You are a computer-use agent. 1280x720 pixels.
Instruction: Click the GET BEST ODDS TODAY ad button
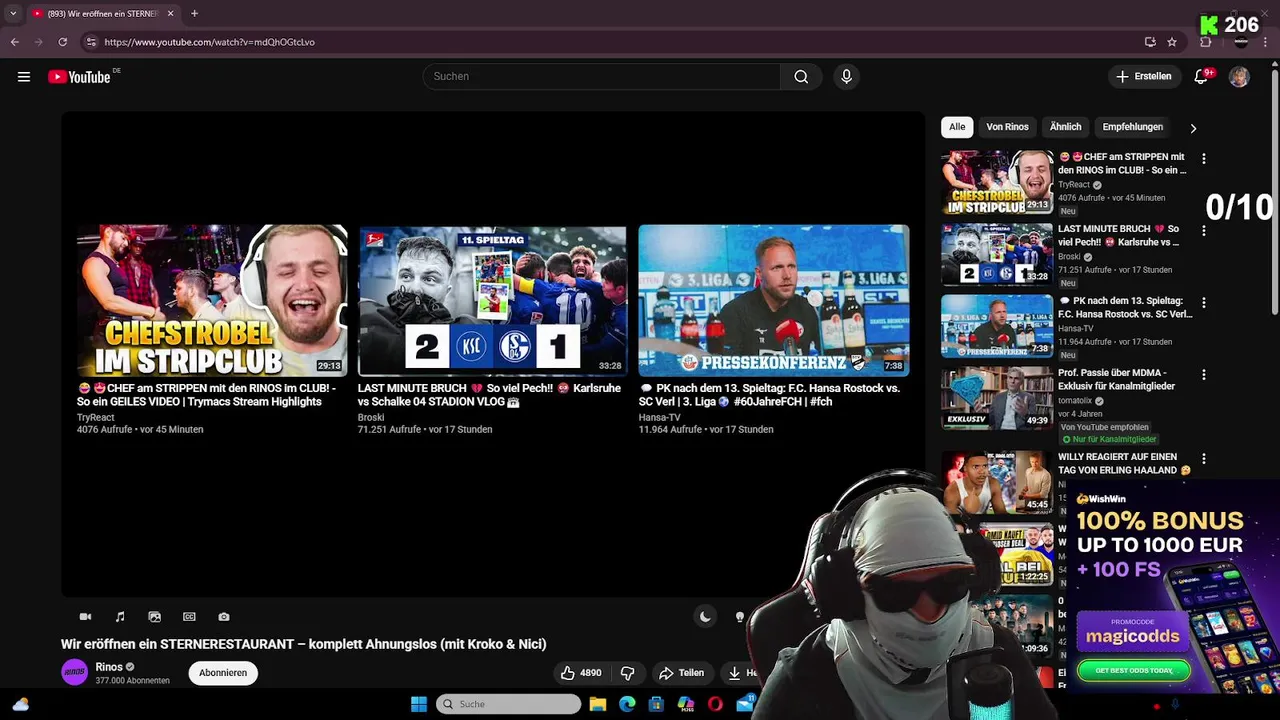tap(1133, 670)
